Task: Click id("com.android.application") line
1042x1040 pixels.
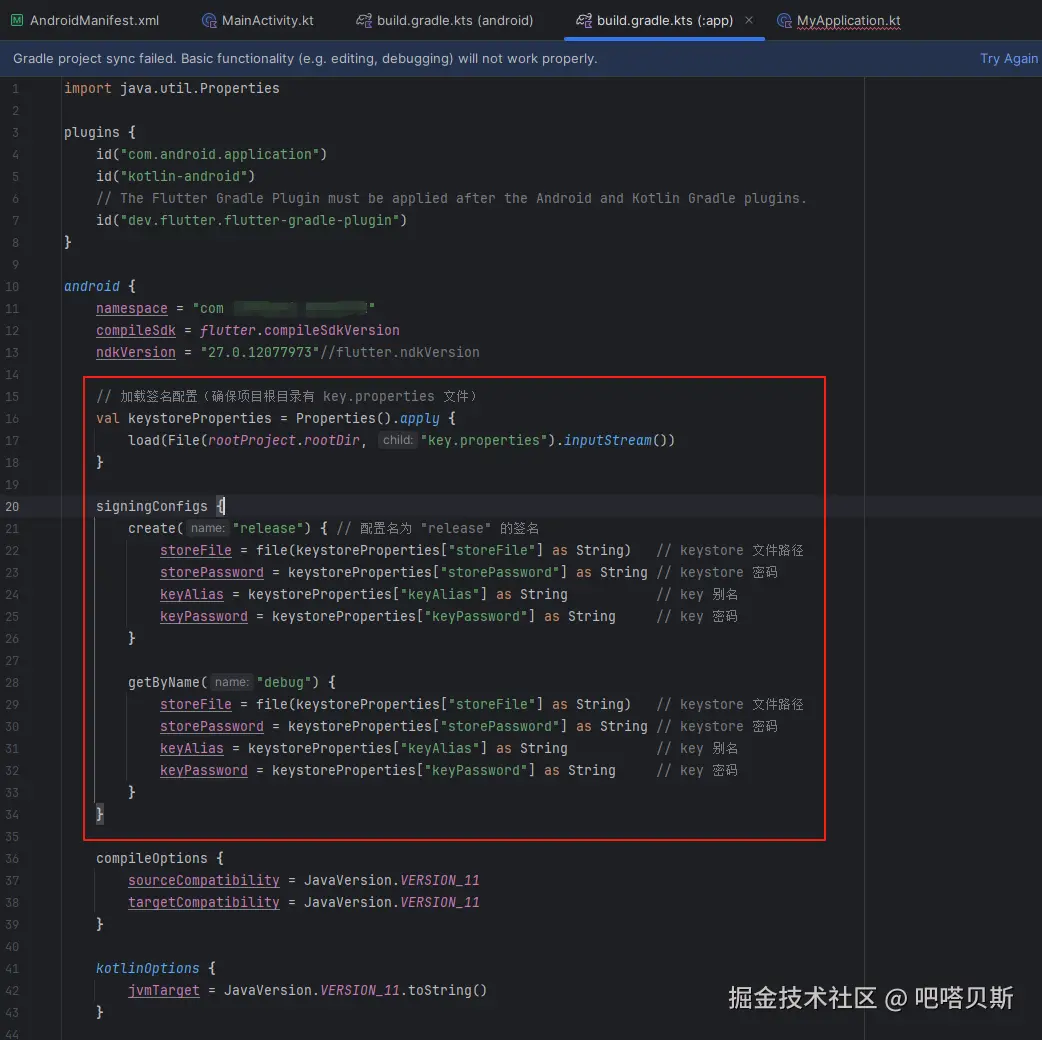Action: click(211, 154)
